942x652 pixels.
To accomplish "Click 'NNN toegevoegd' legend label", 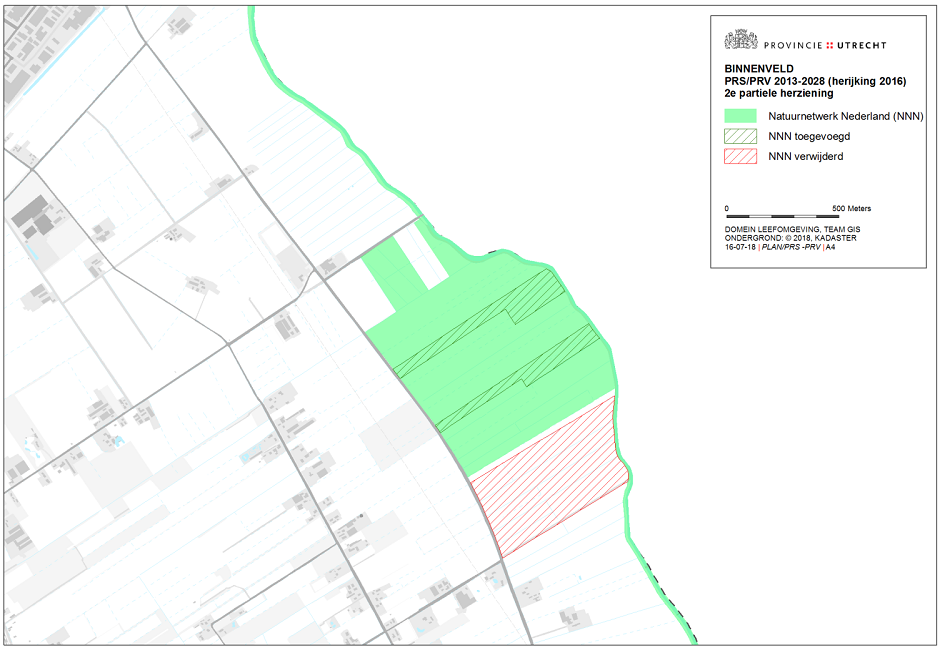I will 809,136.
